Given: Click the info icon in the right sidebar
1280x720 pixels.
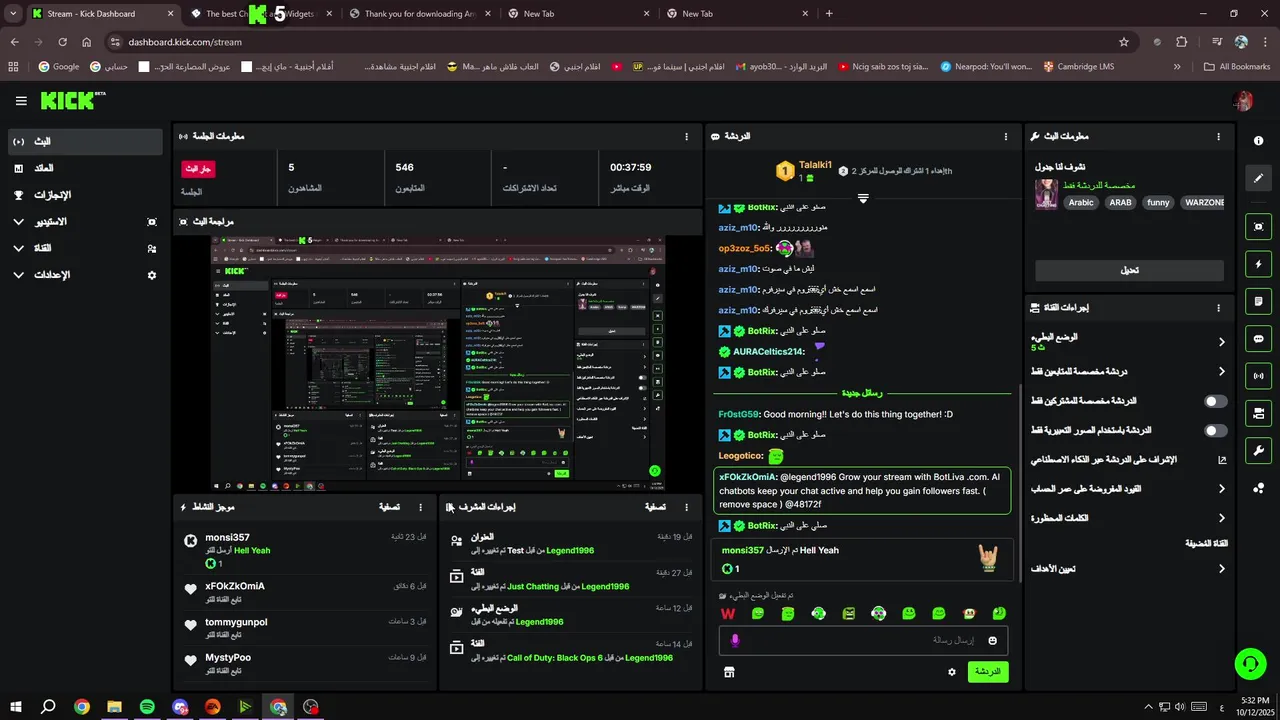Looking at the screenshot, I should tap(1258, 141).
